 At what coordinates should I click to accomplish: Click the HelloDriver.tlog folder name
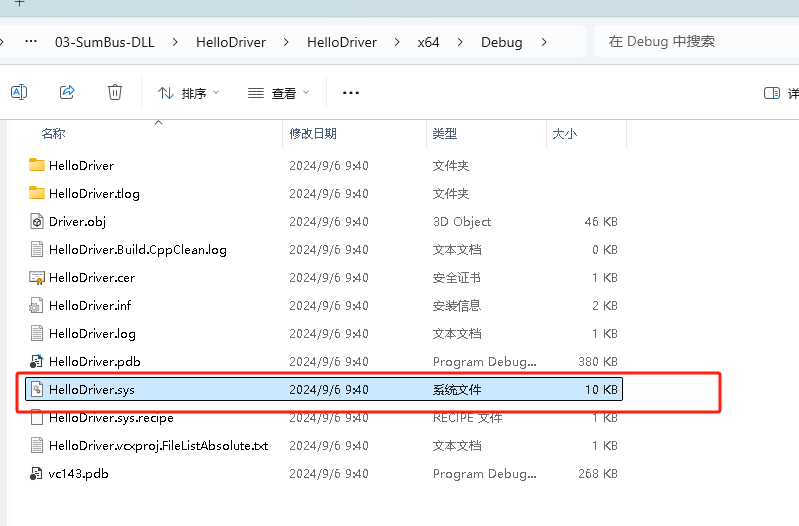coord(94,194)
